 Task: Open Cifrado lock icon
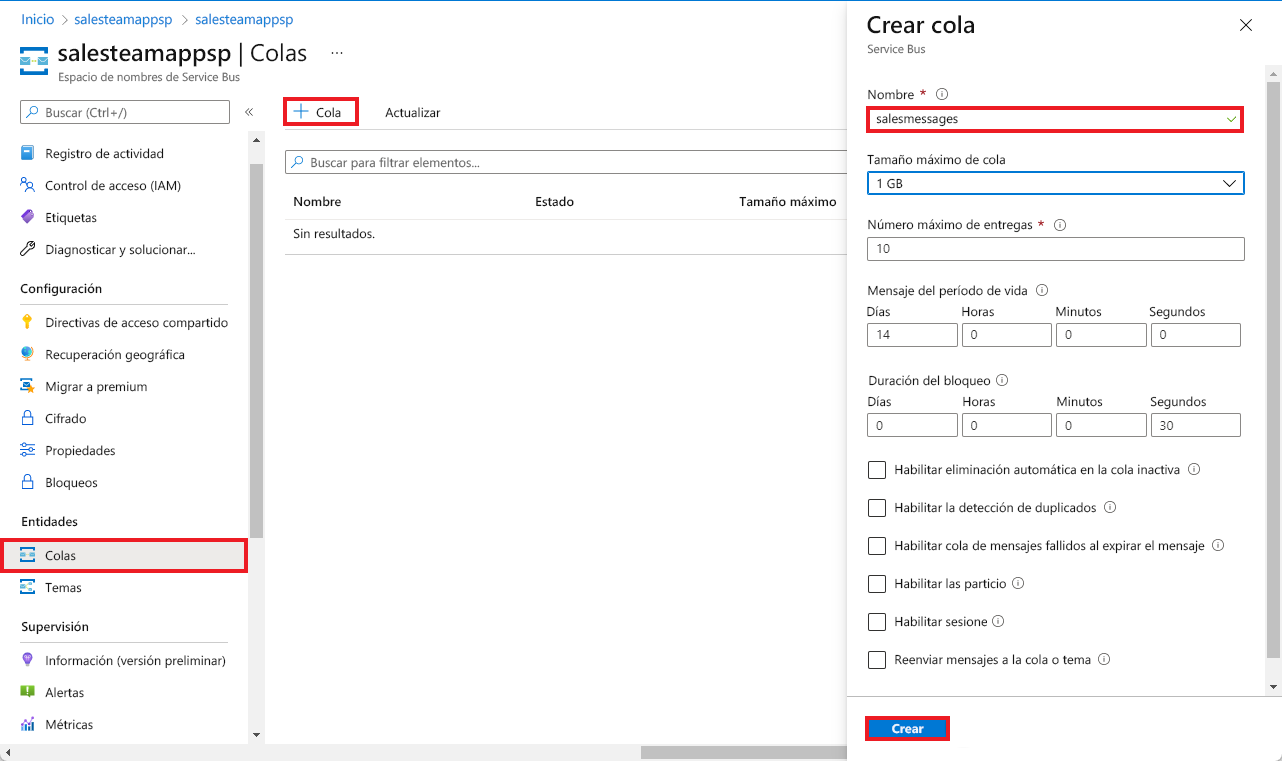[x=28, y=418]
